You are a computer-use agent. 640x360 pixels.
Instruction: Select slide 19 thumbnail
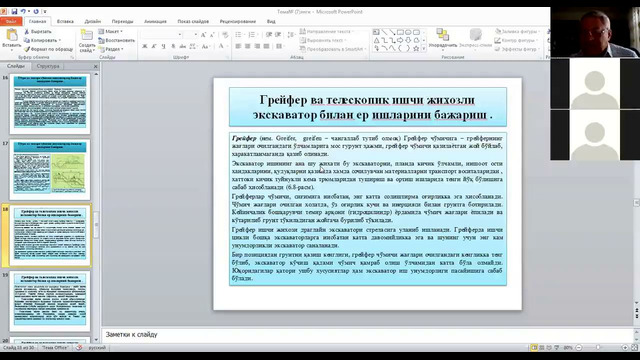pyautogui.click(x=50, y=301)
